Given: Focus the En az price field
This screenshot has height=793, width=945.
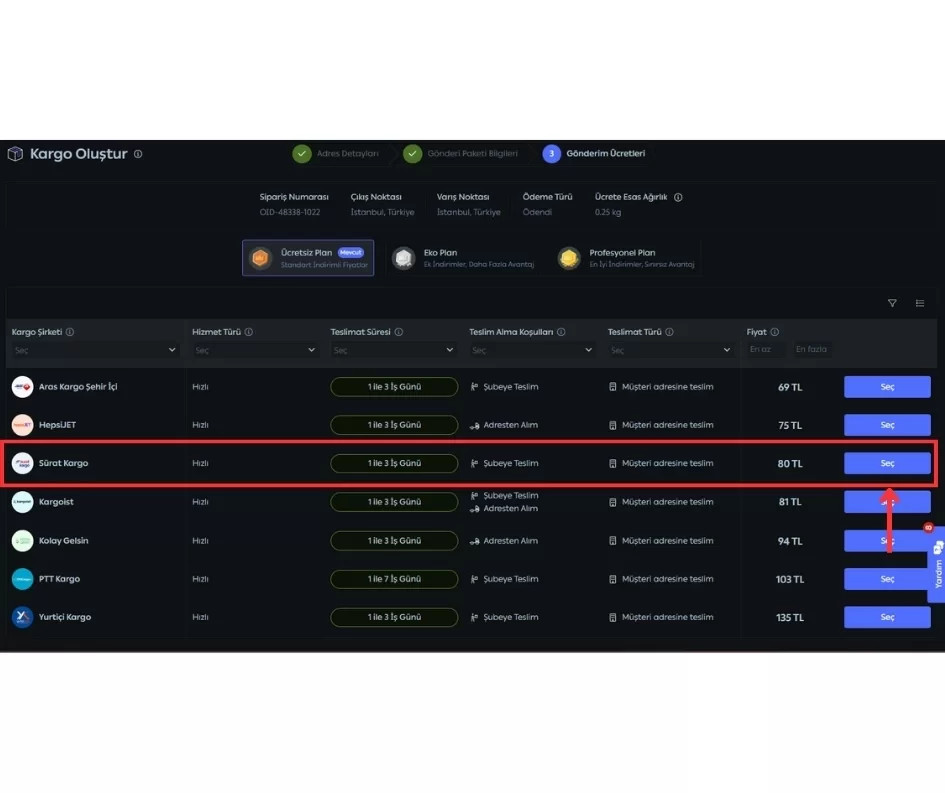Looking at the screenshot, I should [765, 349].
